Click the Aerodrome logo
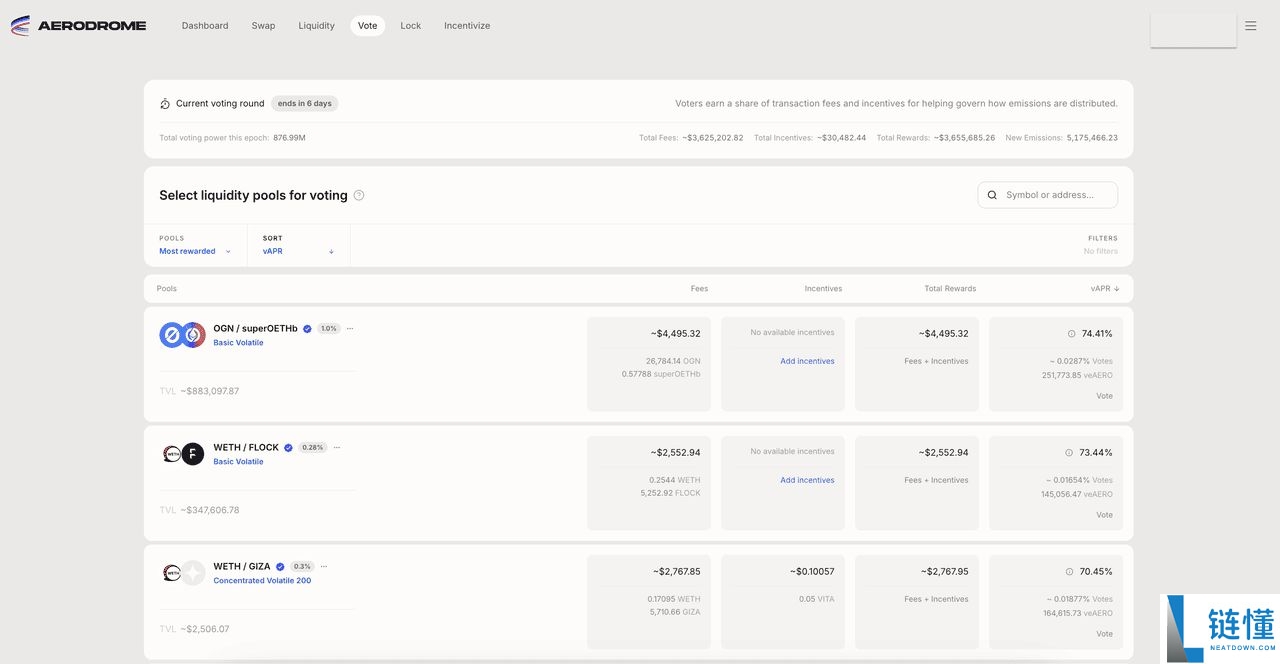This screenshot has height=664, width=1280. [x=78, y=26]
